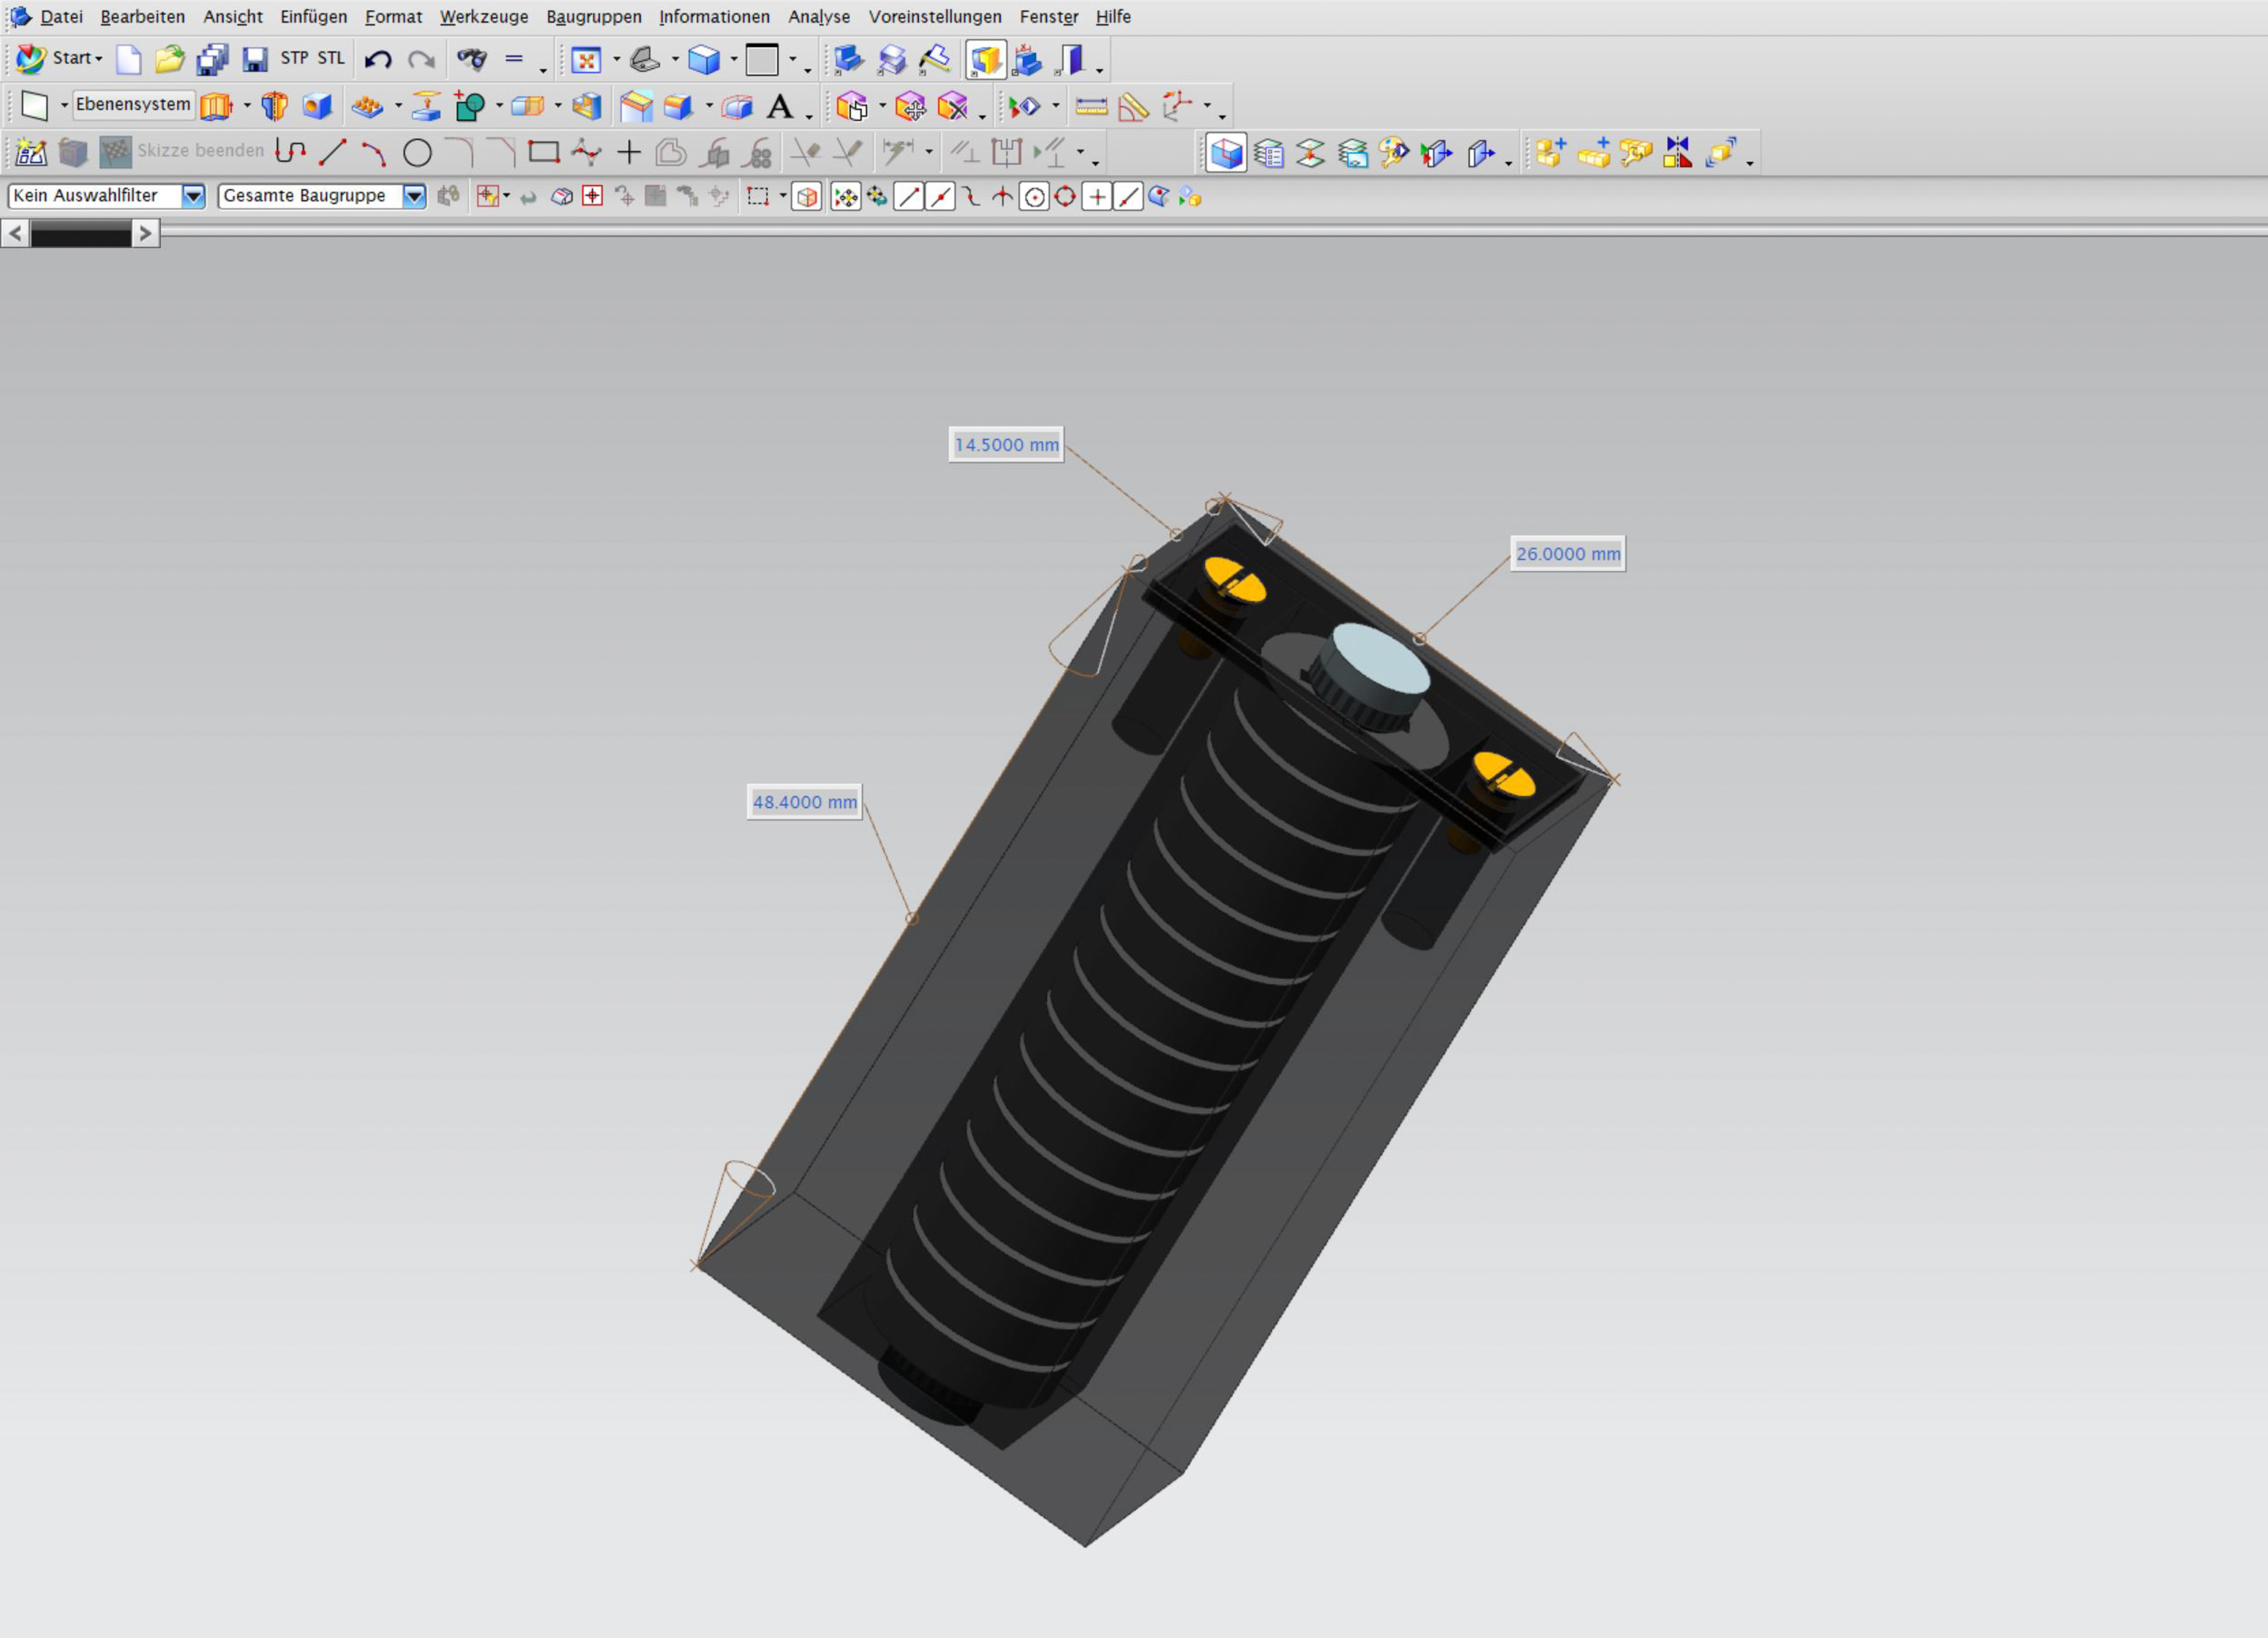The height and width of the screenshot is (1638, 2268).
Task: Open the binoculars command finder
Action: click(471, 59)
